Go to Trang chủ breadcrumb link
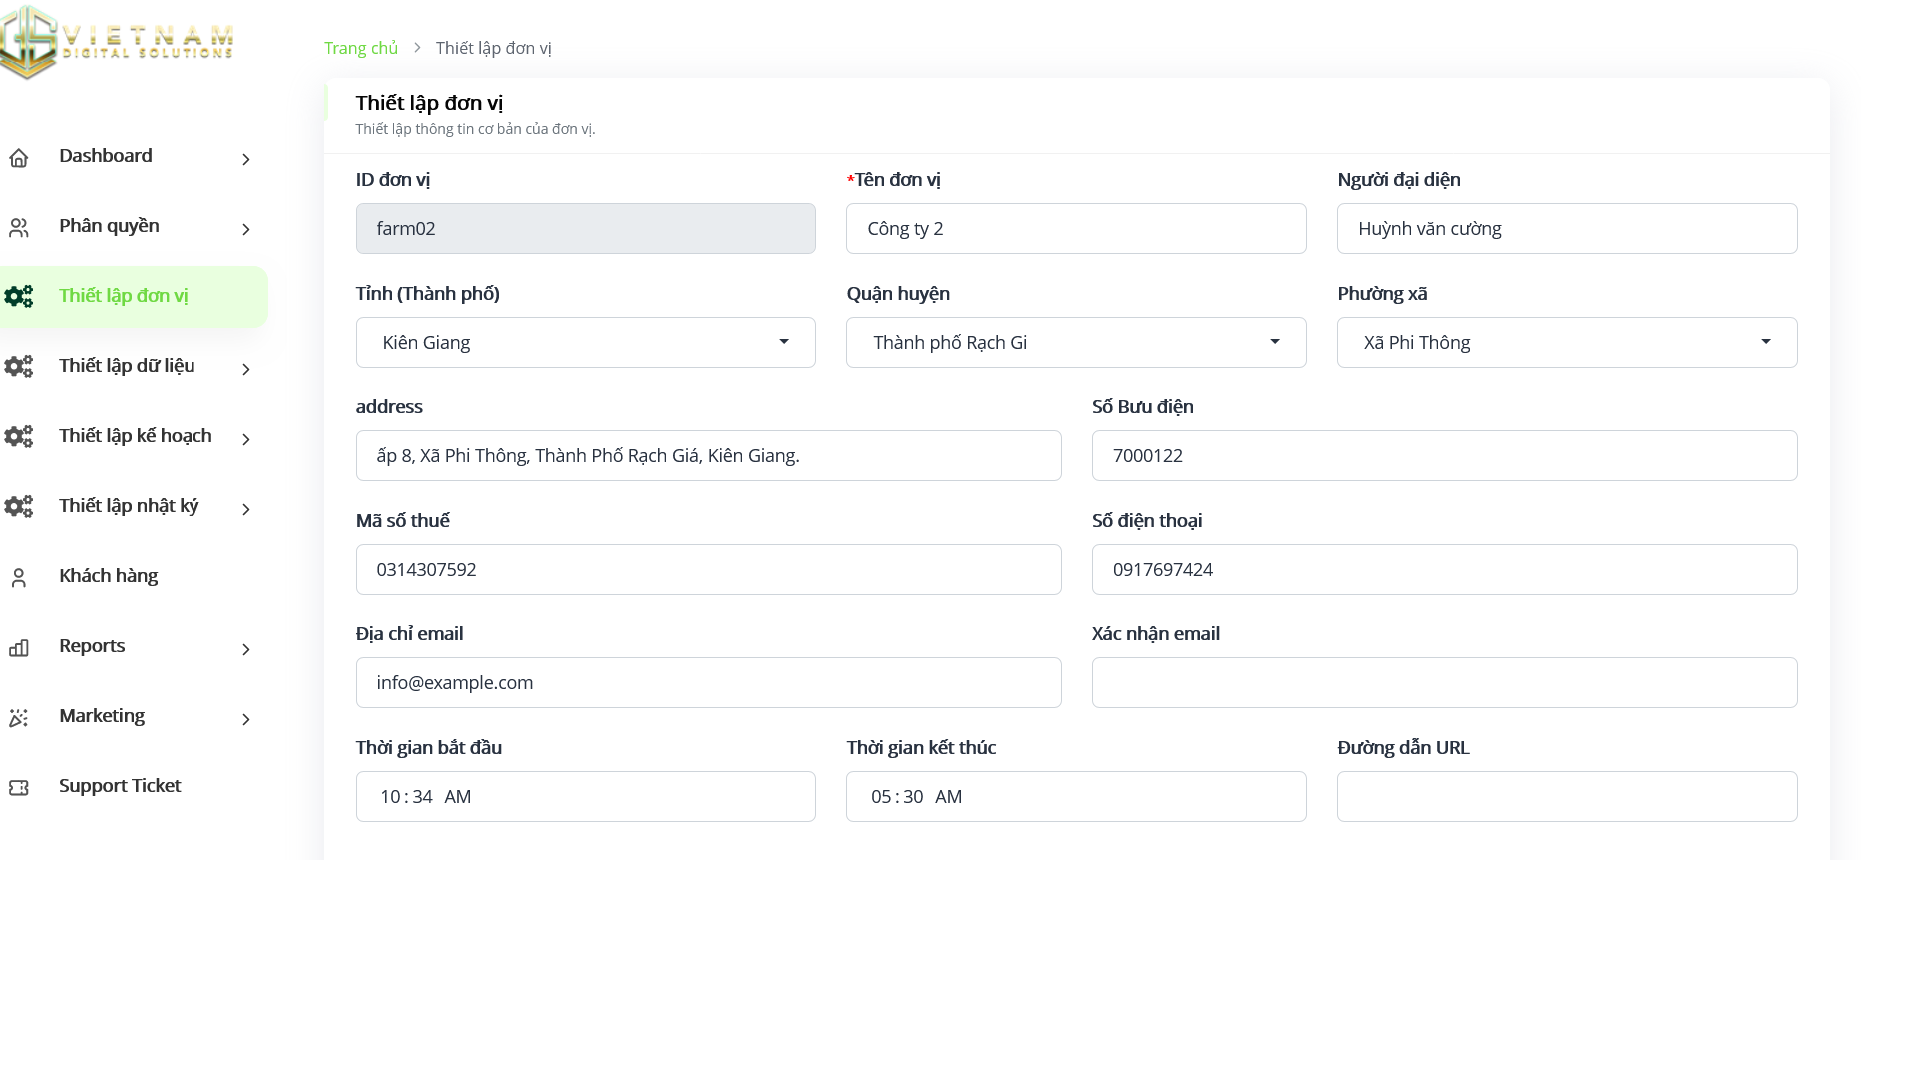This screenshot has height=1080, width=1920. (360, 48)
